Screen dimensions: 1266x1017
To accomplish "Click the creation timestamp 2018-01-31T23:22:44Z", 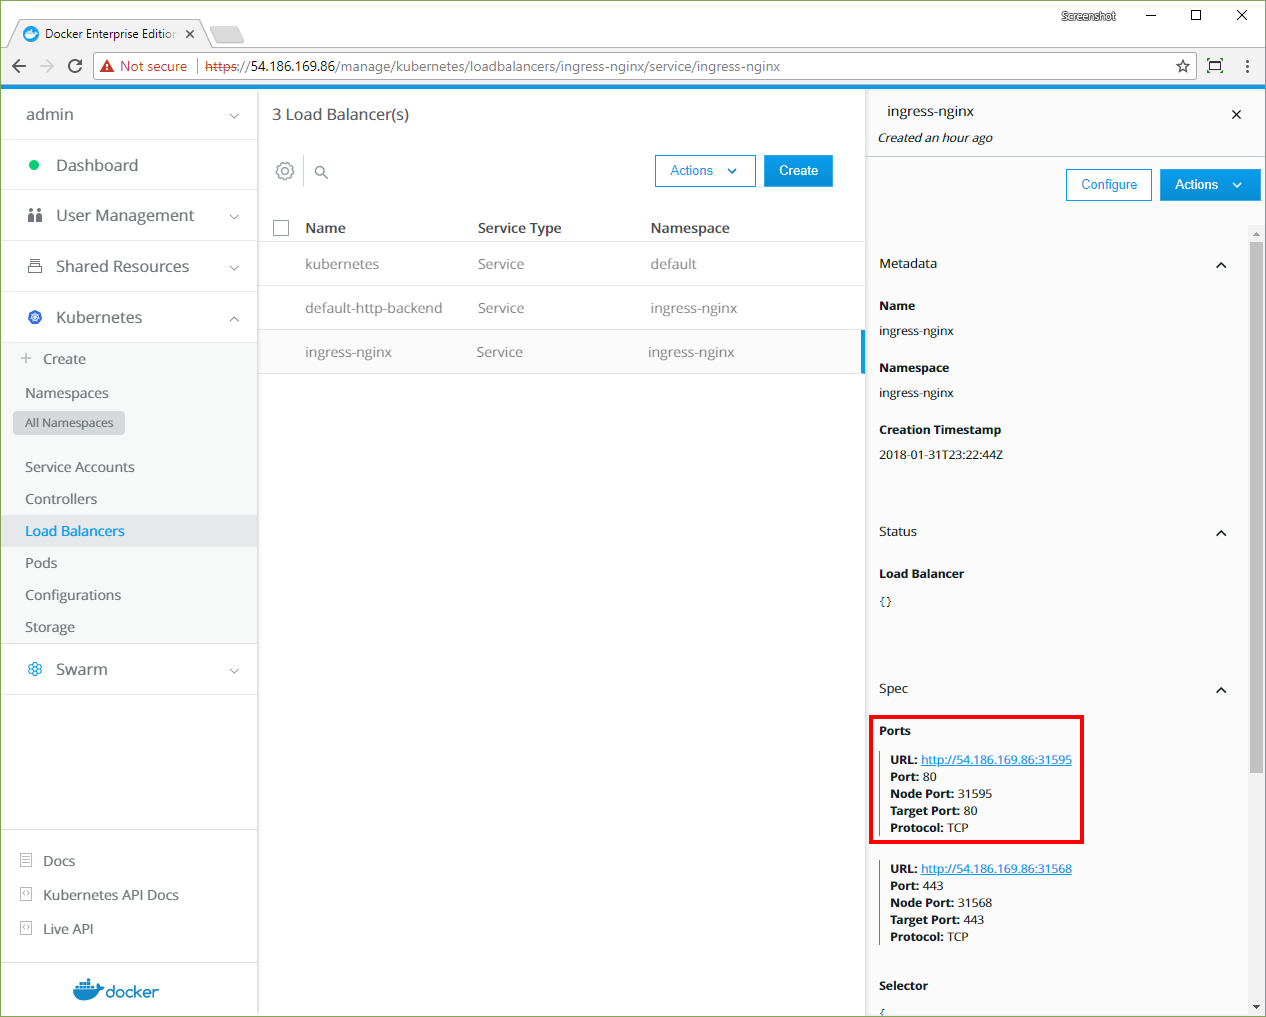I will point(941,455).
